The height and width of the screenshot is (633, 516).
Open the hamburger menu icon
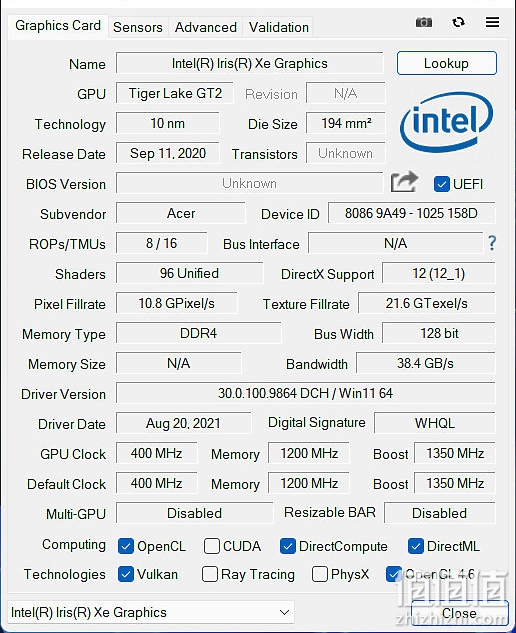(x=492, y=22)
